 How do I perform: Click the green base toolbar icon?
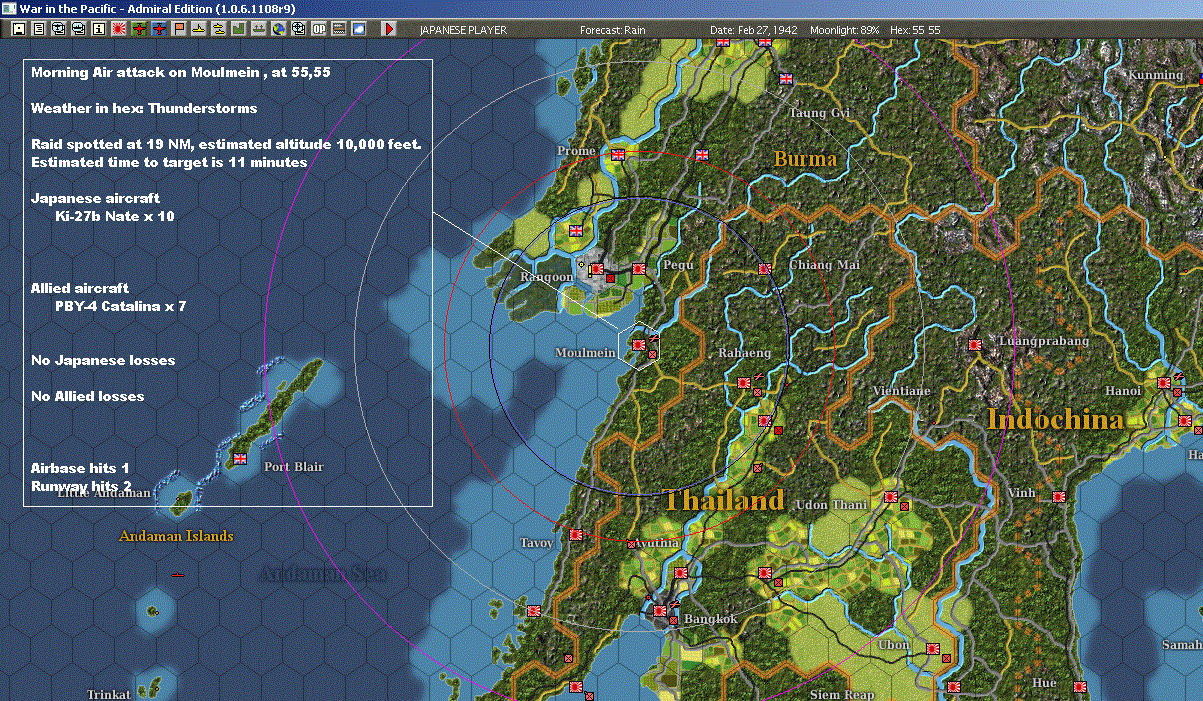pos(238,29)
